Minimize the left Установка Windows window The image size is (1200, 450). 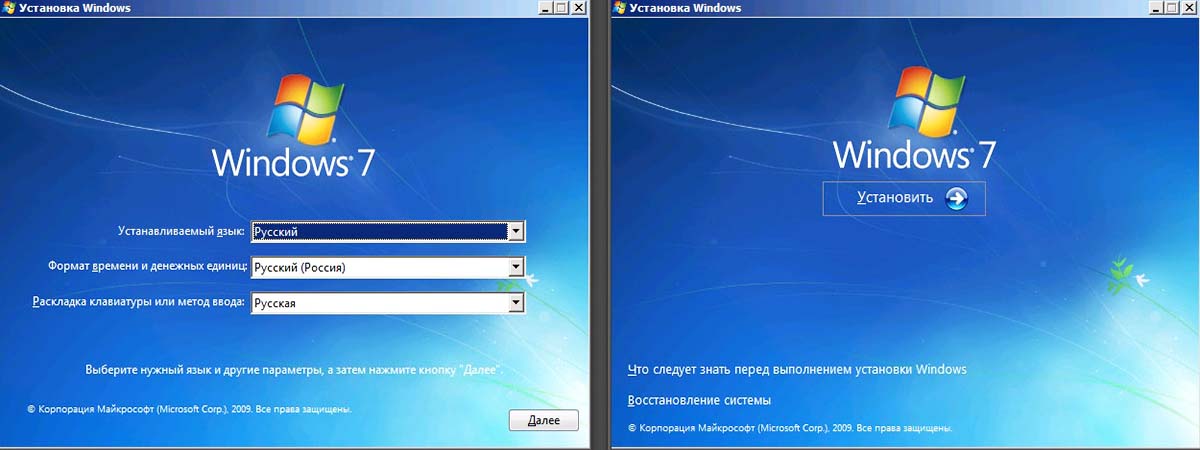[545, 7]
